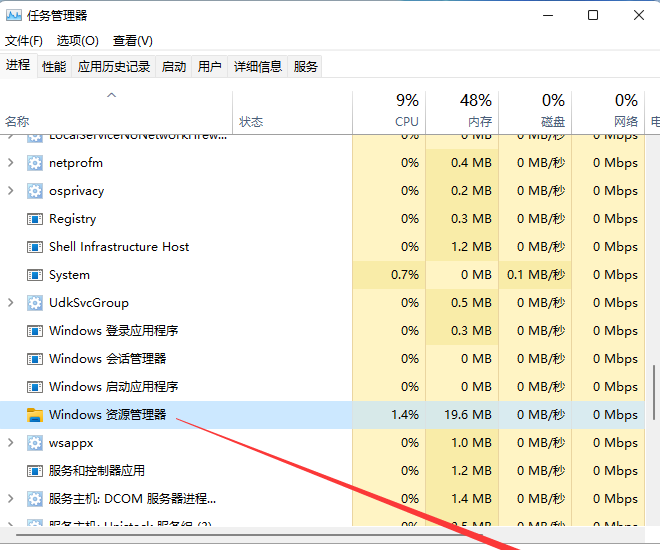The width and height of the screenshot is (660, 550).
Task: Expand the UdkSvcGroup process group
Action: pos(11,303)
